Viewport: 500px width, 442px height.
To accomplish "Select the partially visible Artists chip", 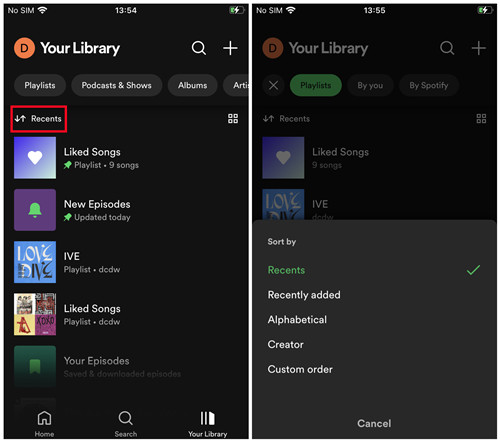I will pyautogui.click(x=236, y=85).
